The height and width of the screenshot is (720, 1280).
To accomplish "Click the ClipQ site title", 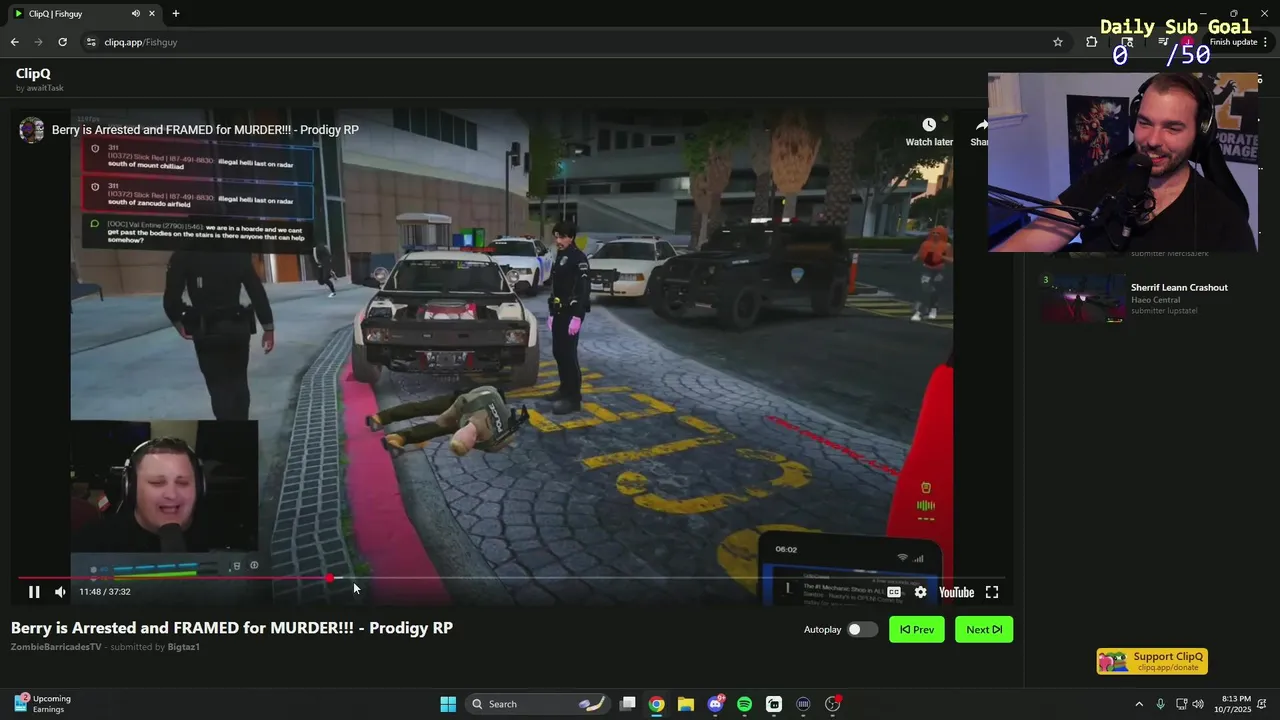I will coord(33,73).
